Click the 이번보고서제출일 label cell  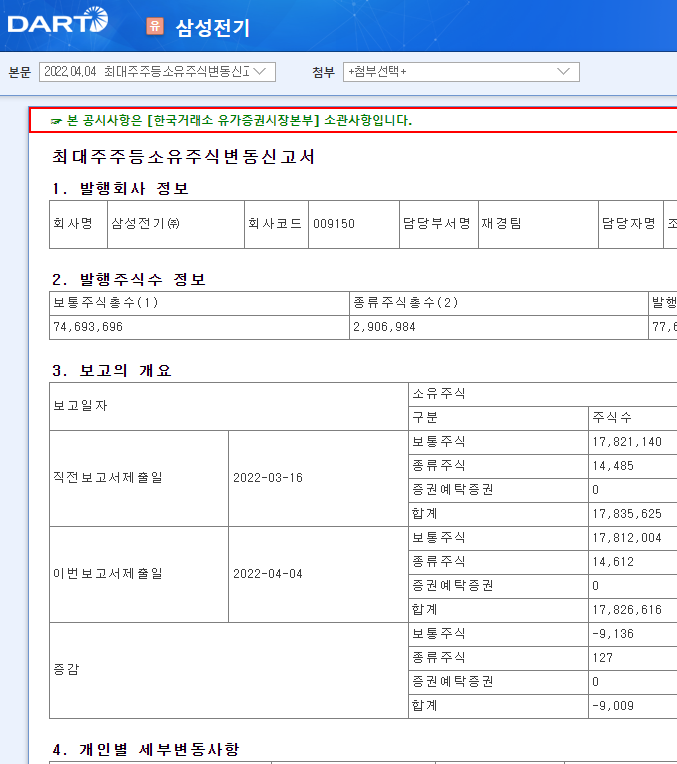pyautogui.click(x=139, y=574)
